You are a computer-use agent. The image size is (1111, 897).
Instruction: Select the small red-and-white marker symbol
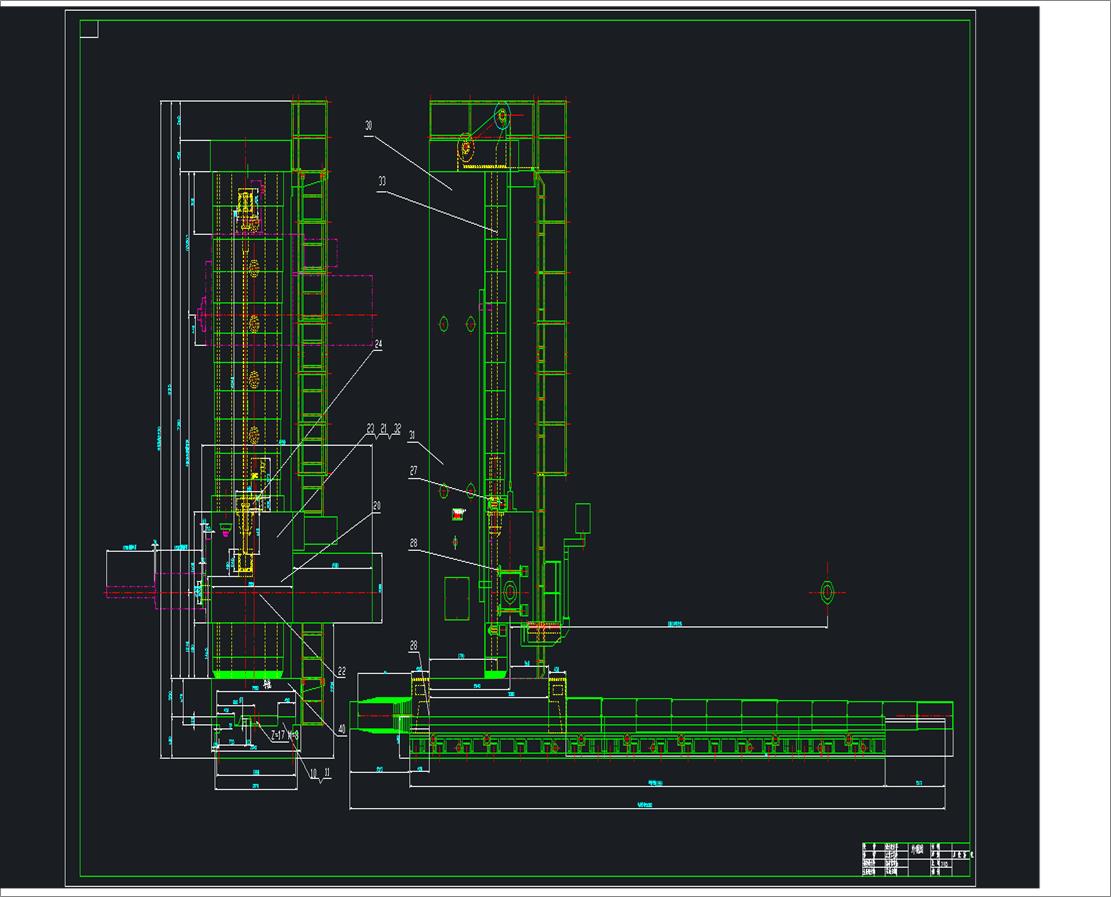(x=459, y=514)
